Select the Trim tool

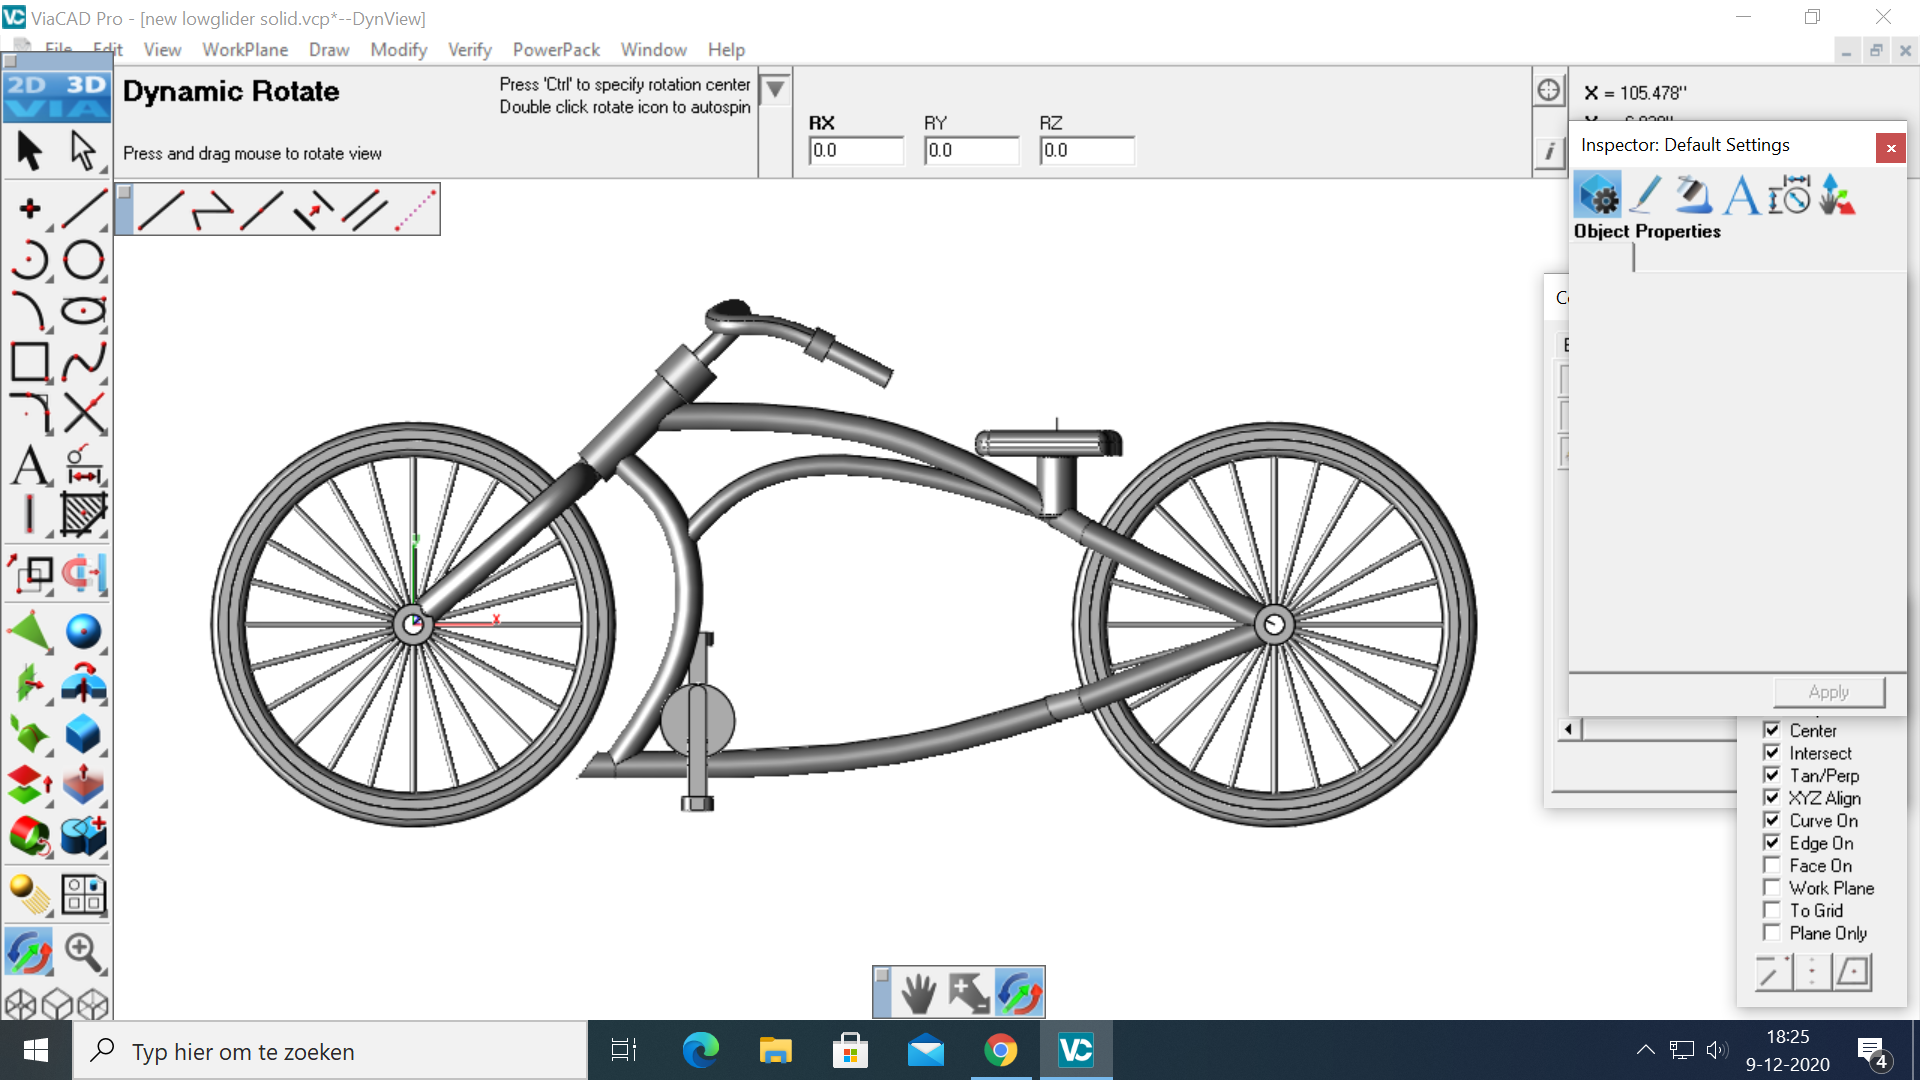pos(83,413)
